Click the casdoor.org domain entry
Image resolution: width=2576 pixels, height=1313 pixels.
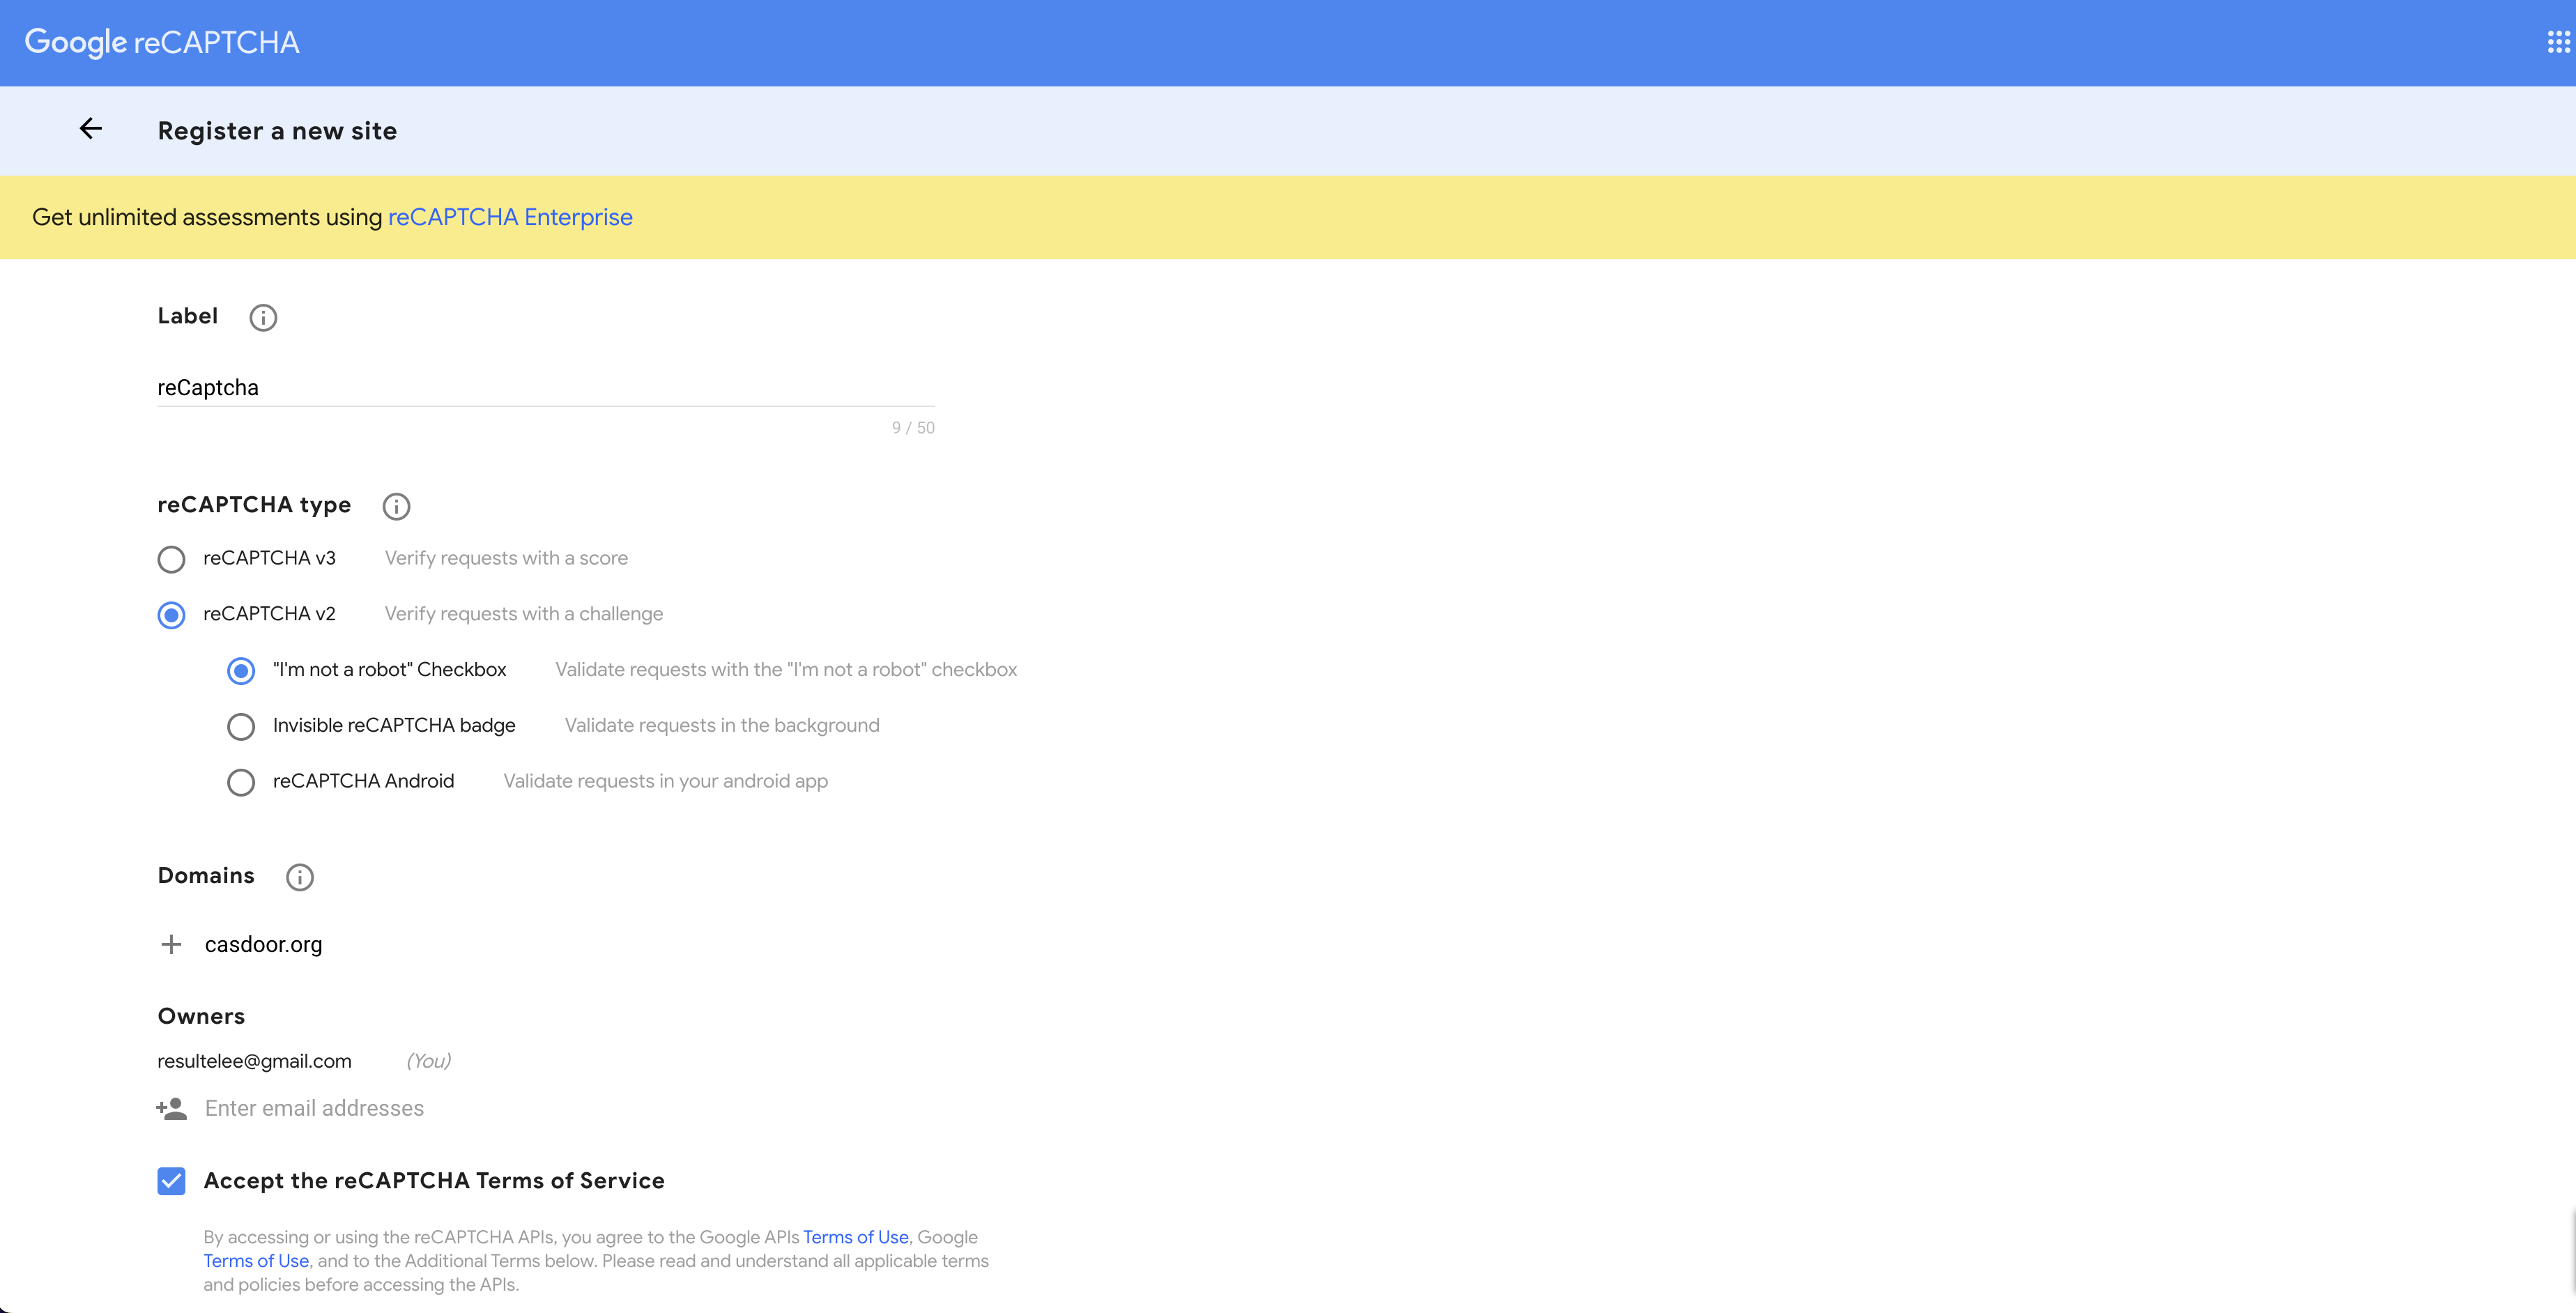[x=261, y=943]
